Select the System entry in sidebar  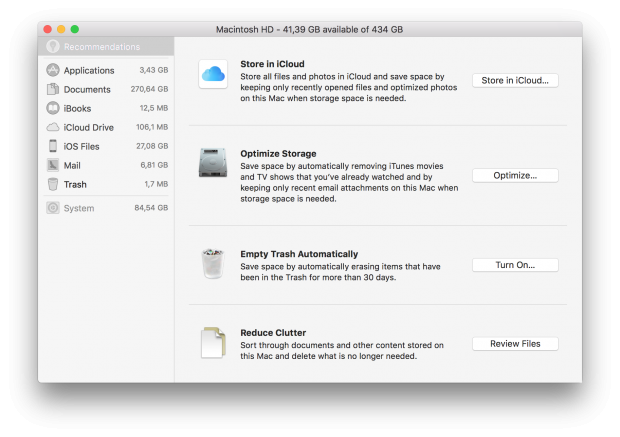tap(78, 208)
